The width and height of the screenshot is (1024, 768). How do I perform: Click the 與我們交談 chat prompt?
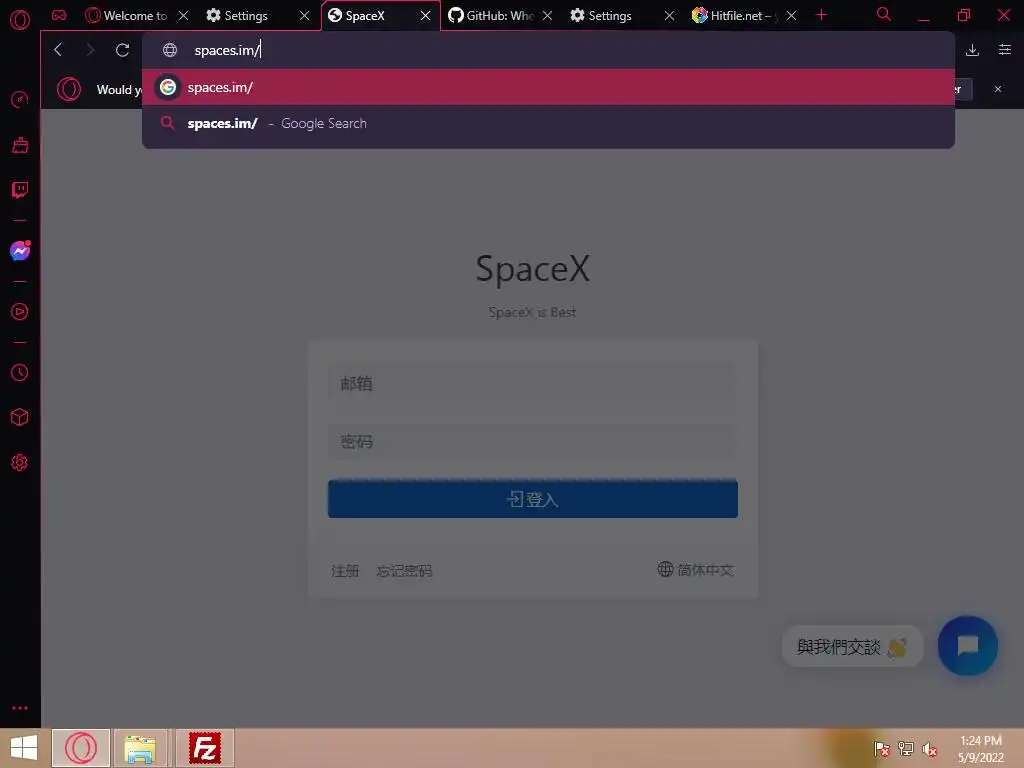point(852,647)
